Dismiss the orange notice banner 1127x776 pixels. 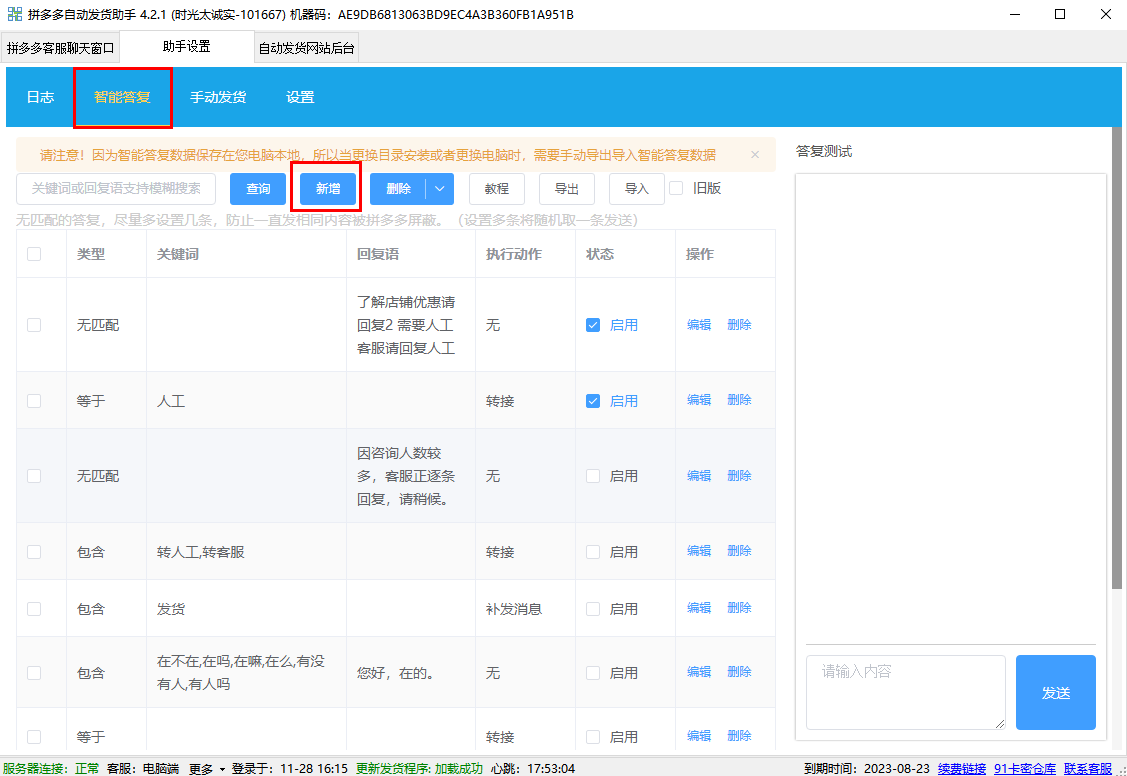[x=755, y=154]
